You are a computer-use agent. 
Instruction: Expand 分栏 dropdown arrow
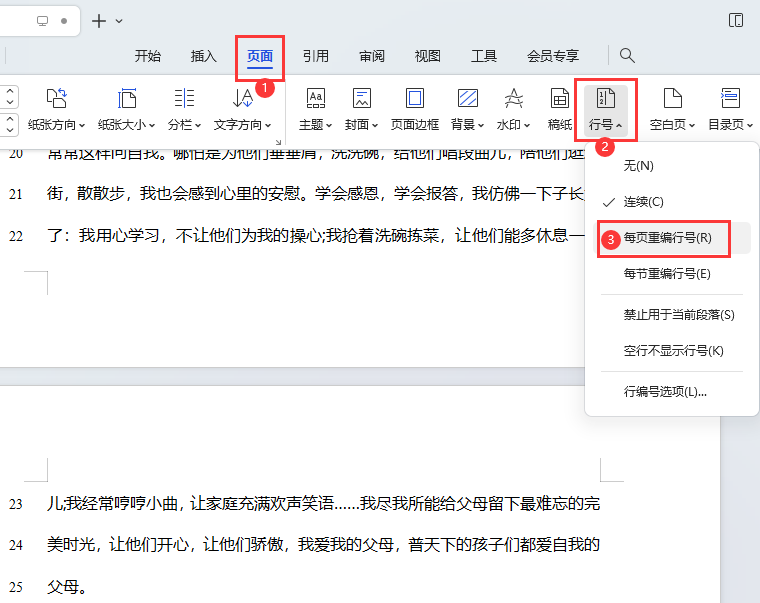tap(198, 125)
